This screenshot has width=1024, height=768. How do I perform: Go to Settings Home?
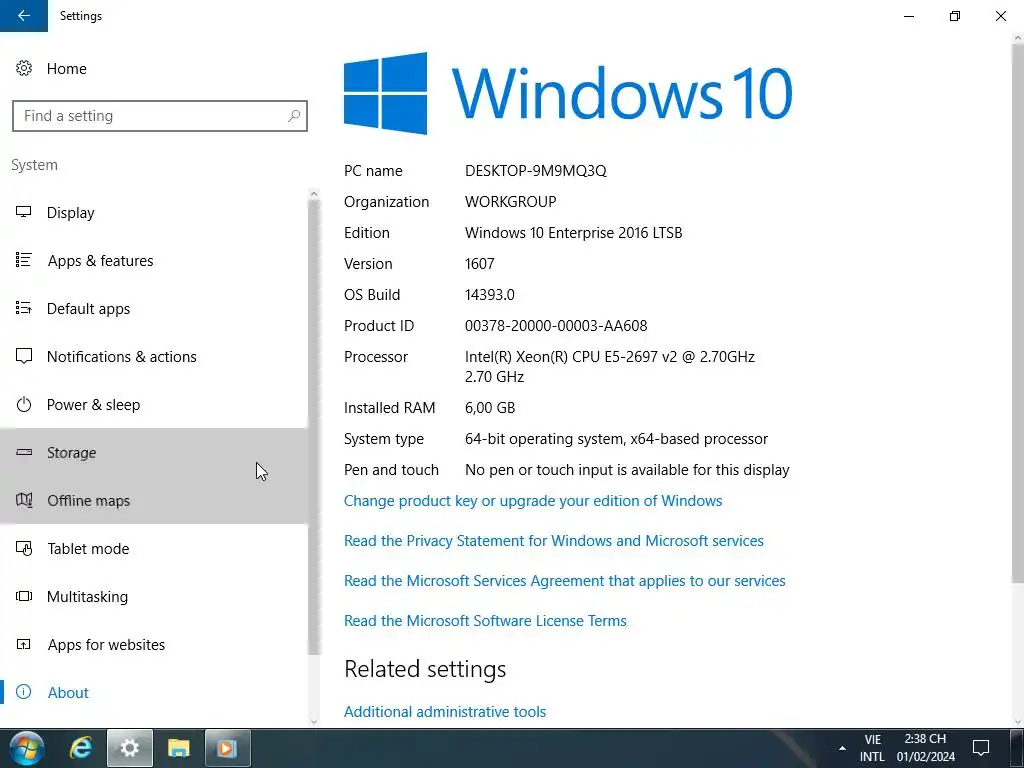pos(67,69)
